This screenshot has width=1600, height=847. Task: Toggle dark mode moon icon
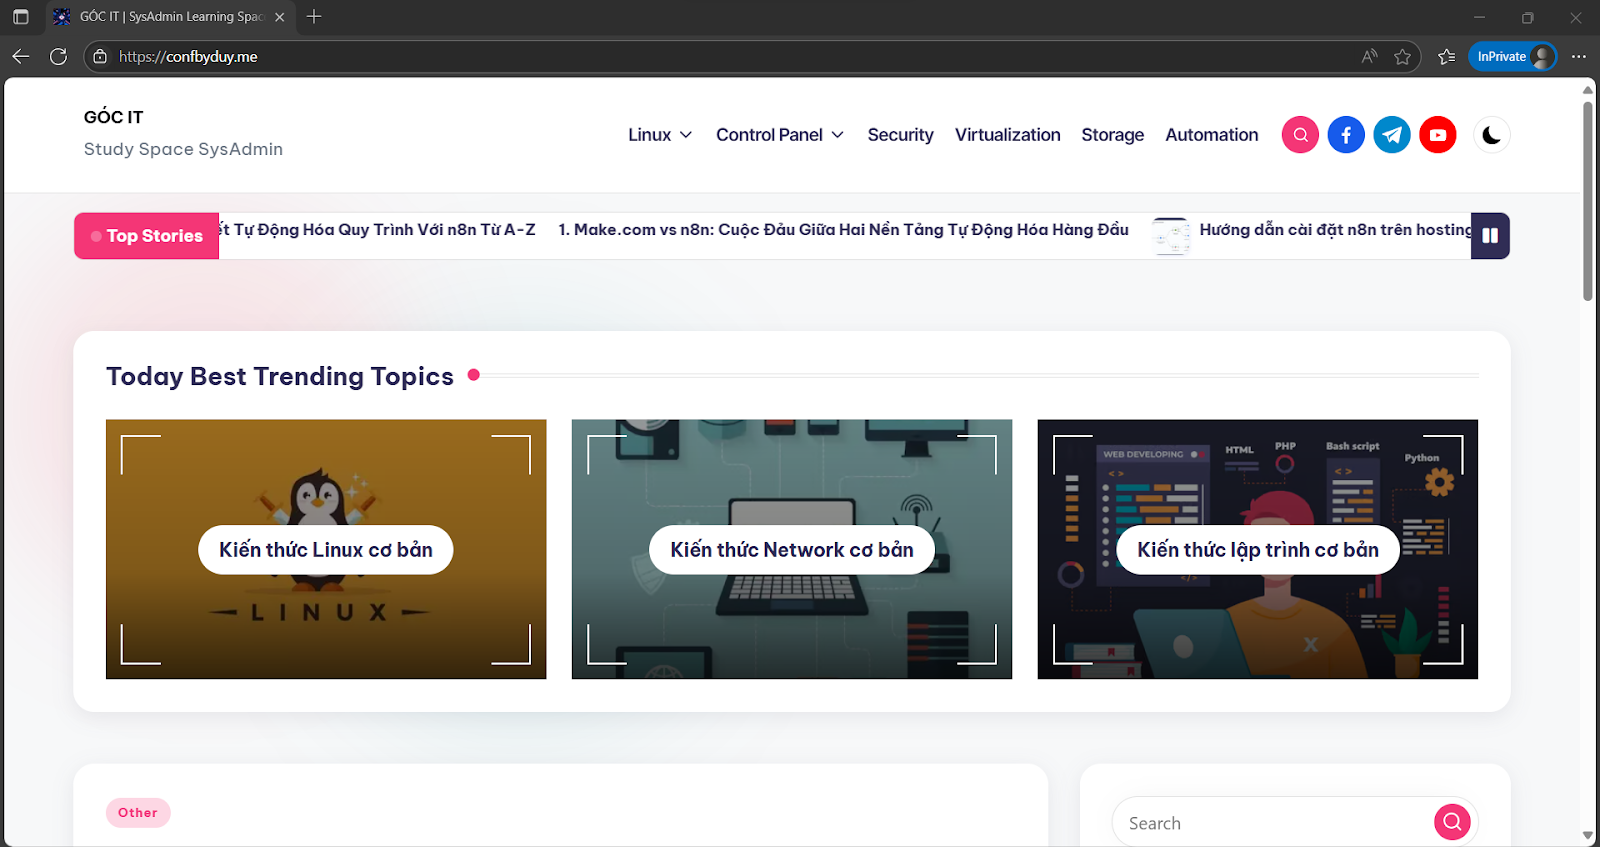(x=1491, y=135)
